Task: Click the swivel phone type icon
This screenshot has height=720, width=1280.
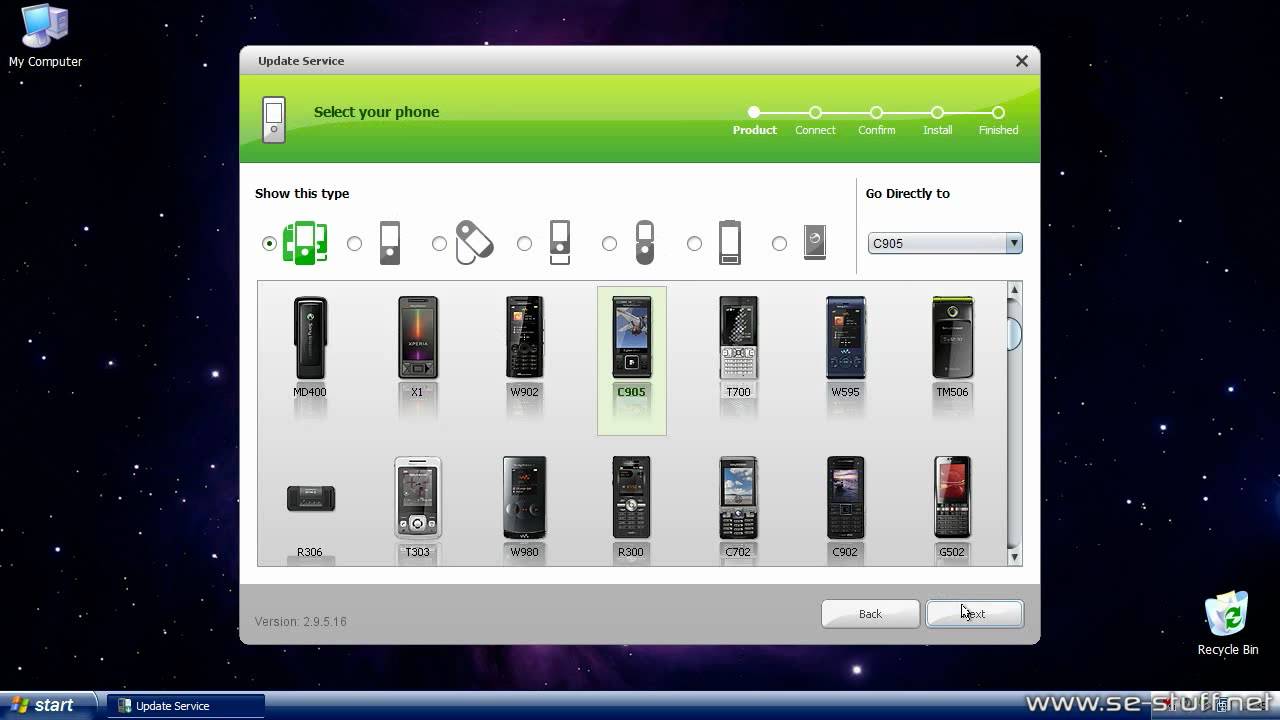Action: [x=474, y=243]
